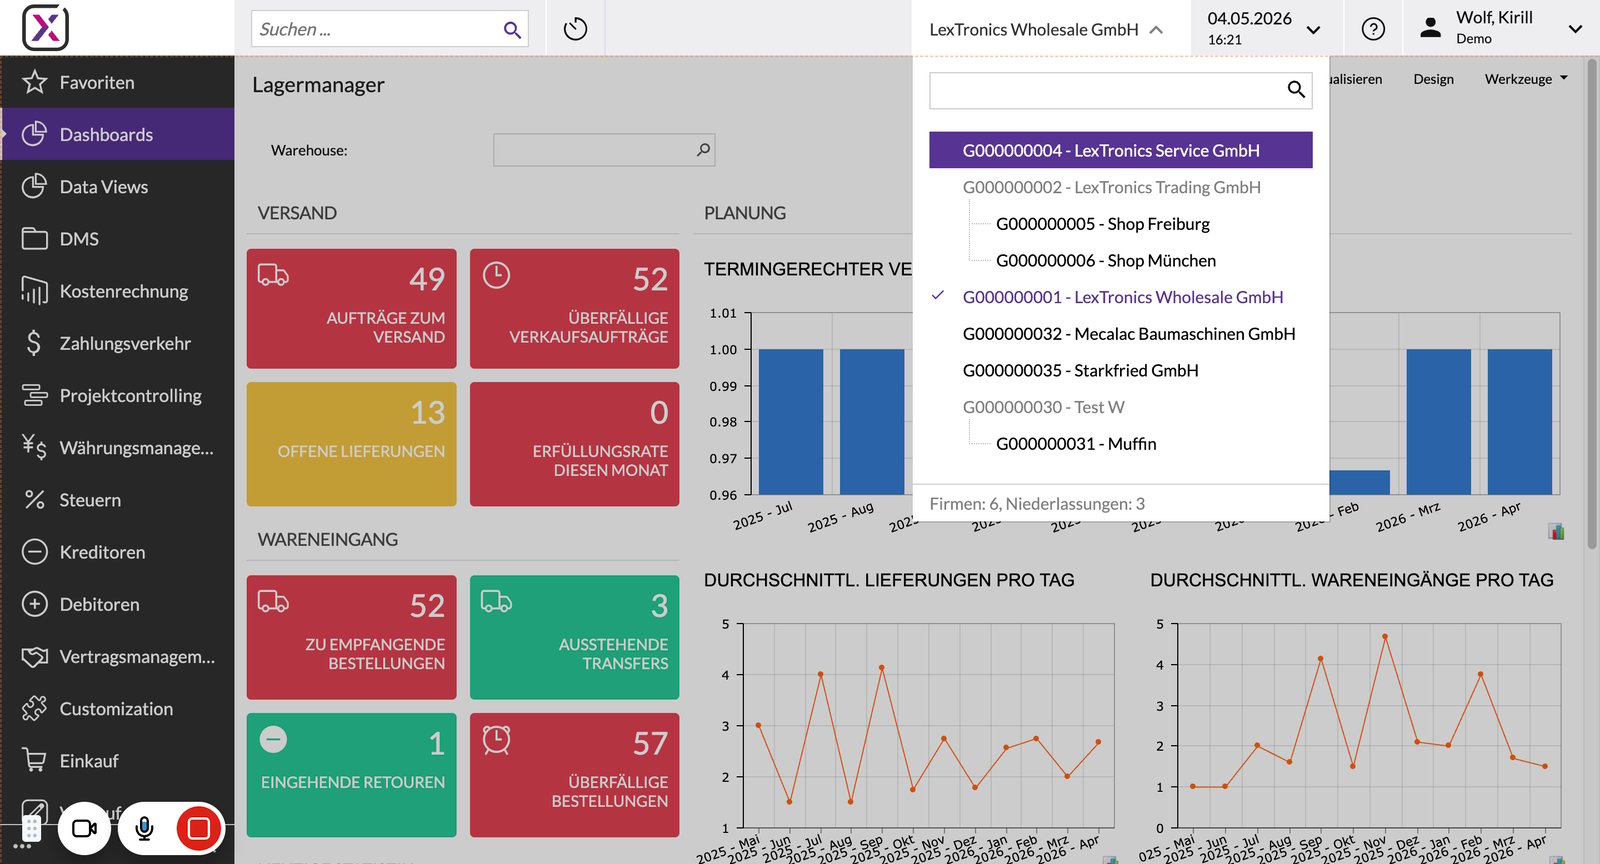1600x864 pixels.
Task: Open the Überfällige Bestellungen tile
Action: [575, 775]
